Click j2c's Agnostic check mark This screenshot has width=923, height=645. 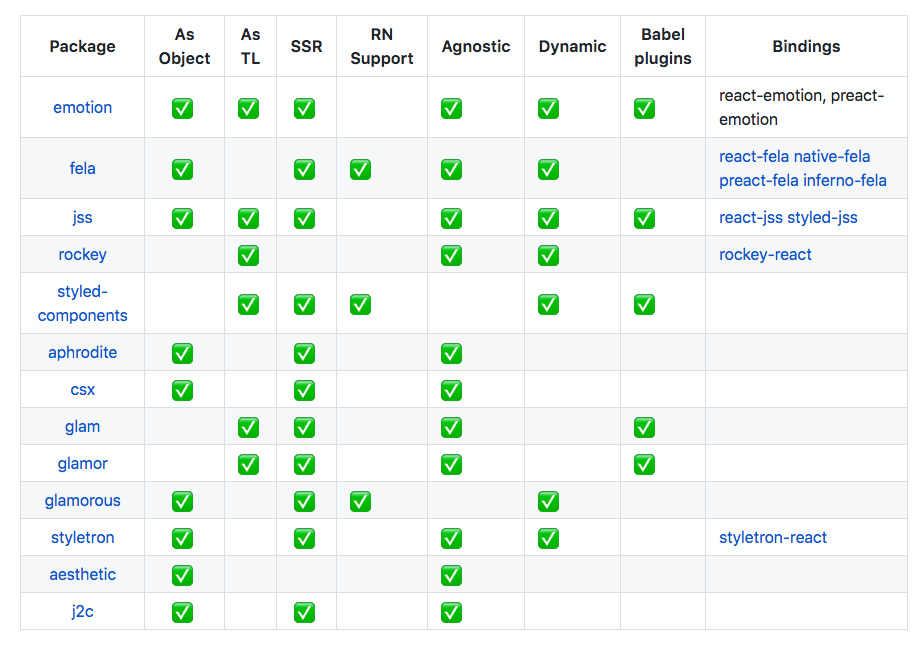451,613
